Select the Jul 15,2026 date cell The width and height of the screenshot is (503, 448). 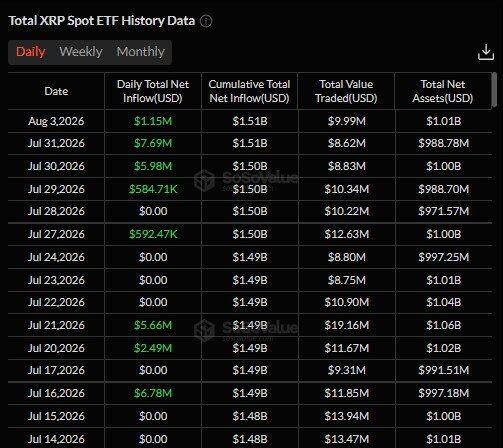56,416
